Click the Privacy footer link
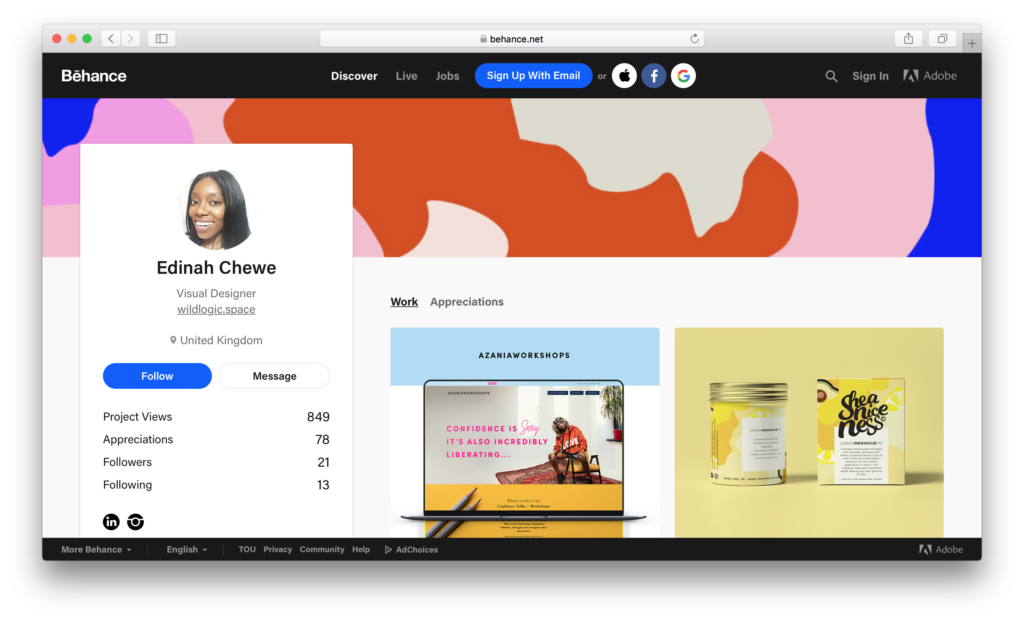 tap(278, 550)
